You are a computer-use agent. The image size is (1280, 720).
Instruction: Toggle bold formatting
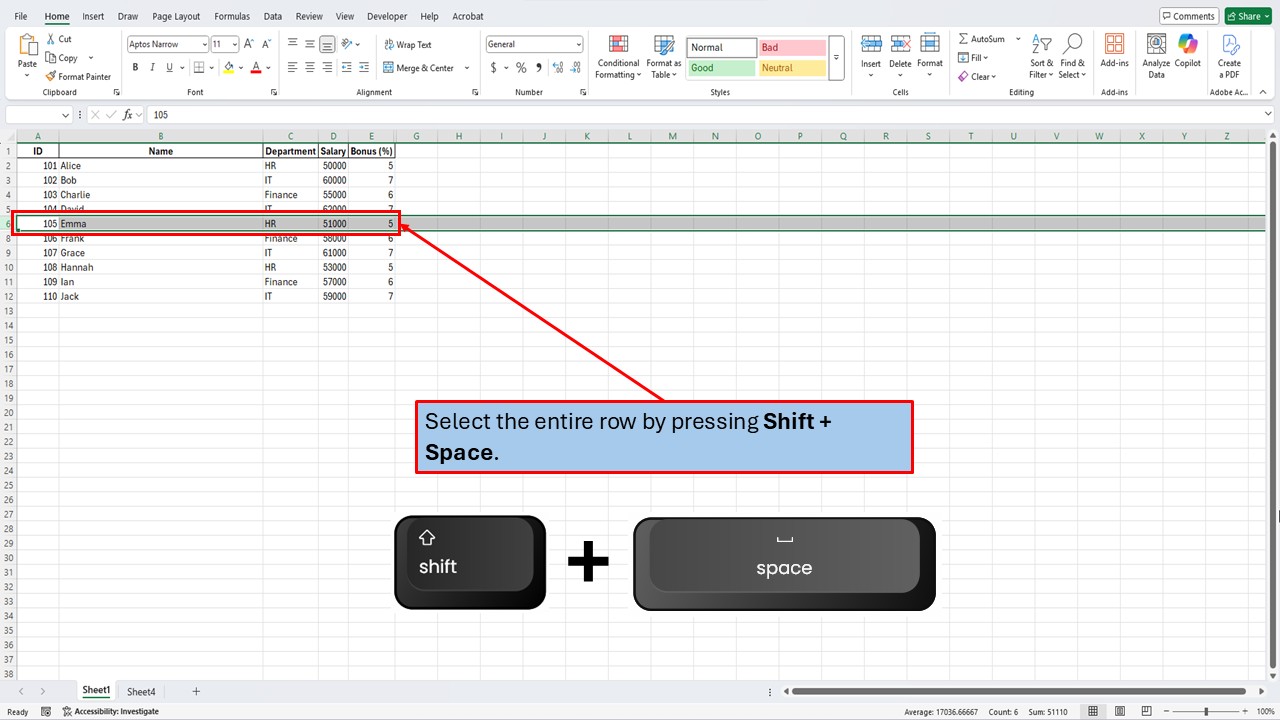pos(135,67)
